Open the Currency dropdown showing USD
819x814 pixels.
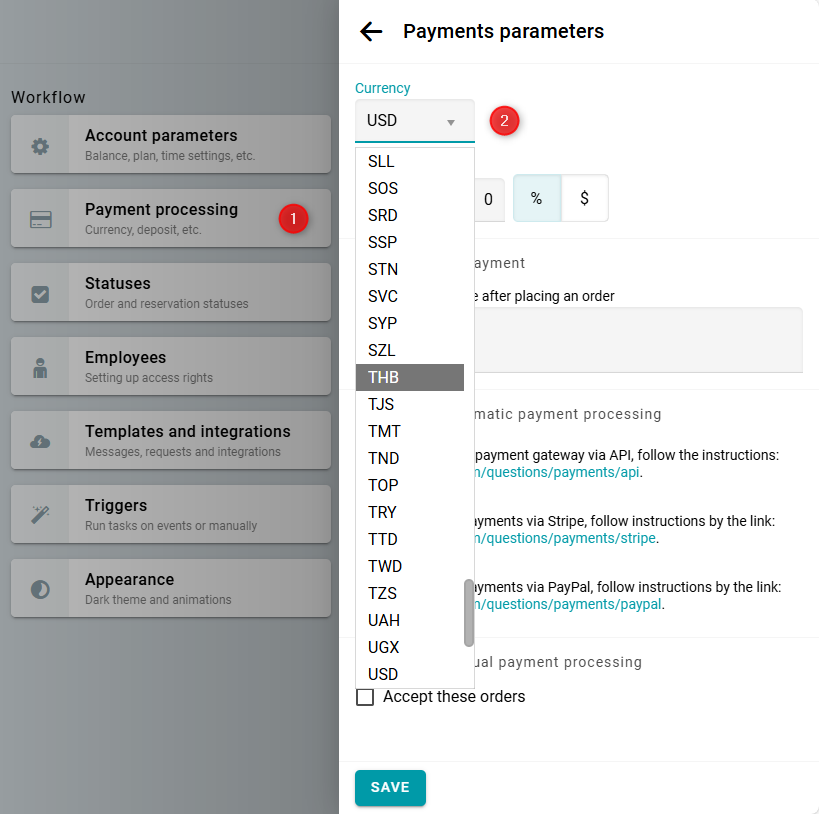(414, 121)
